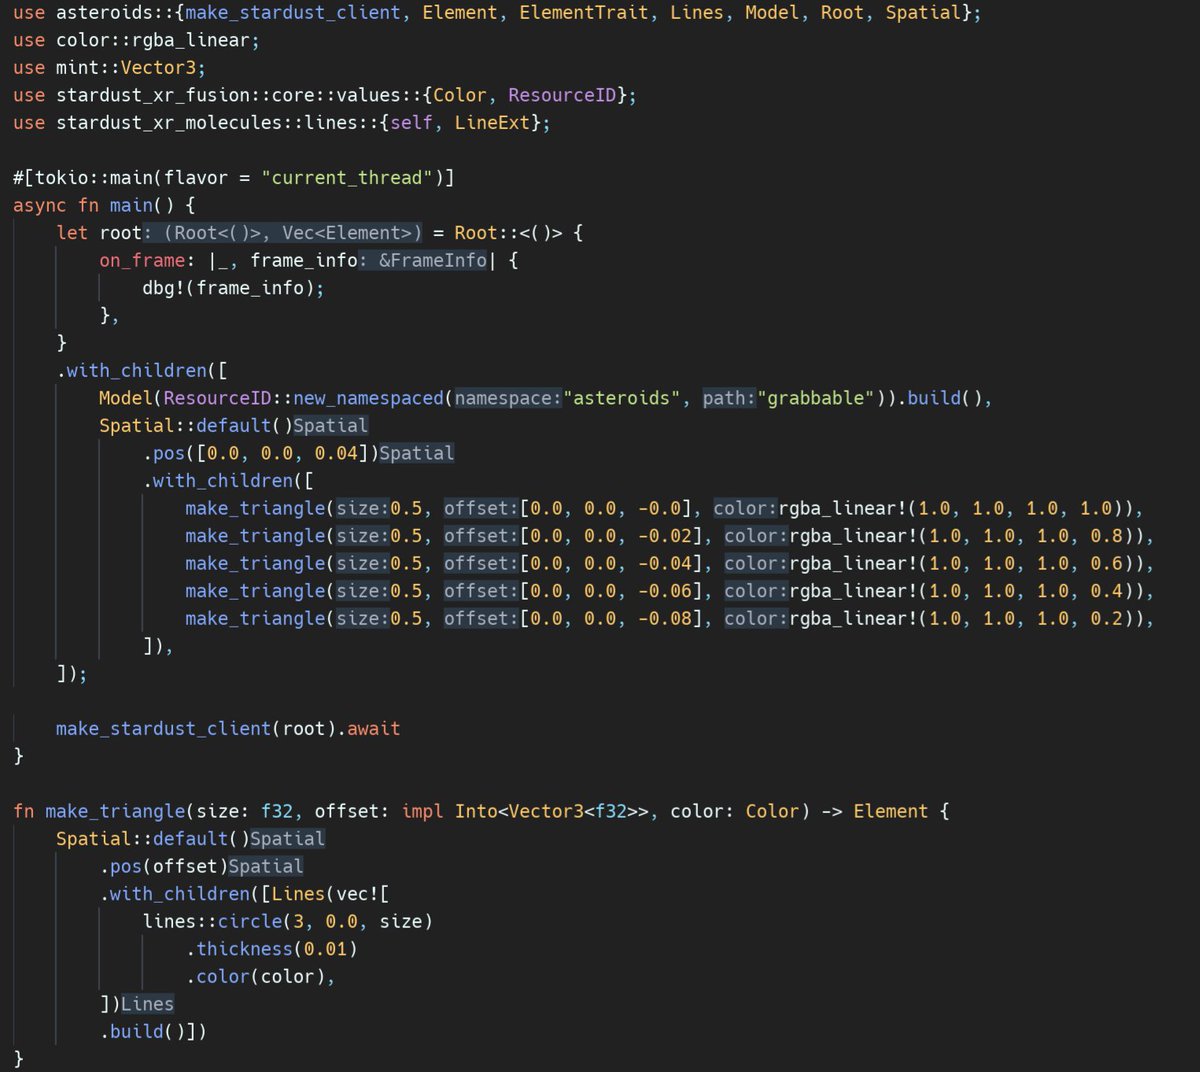The width and height of the screenshot is (1200, 1072).
Task: Click lines::circle function call
Action: pyautogui.click(x=287, y=921)
